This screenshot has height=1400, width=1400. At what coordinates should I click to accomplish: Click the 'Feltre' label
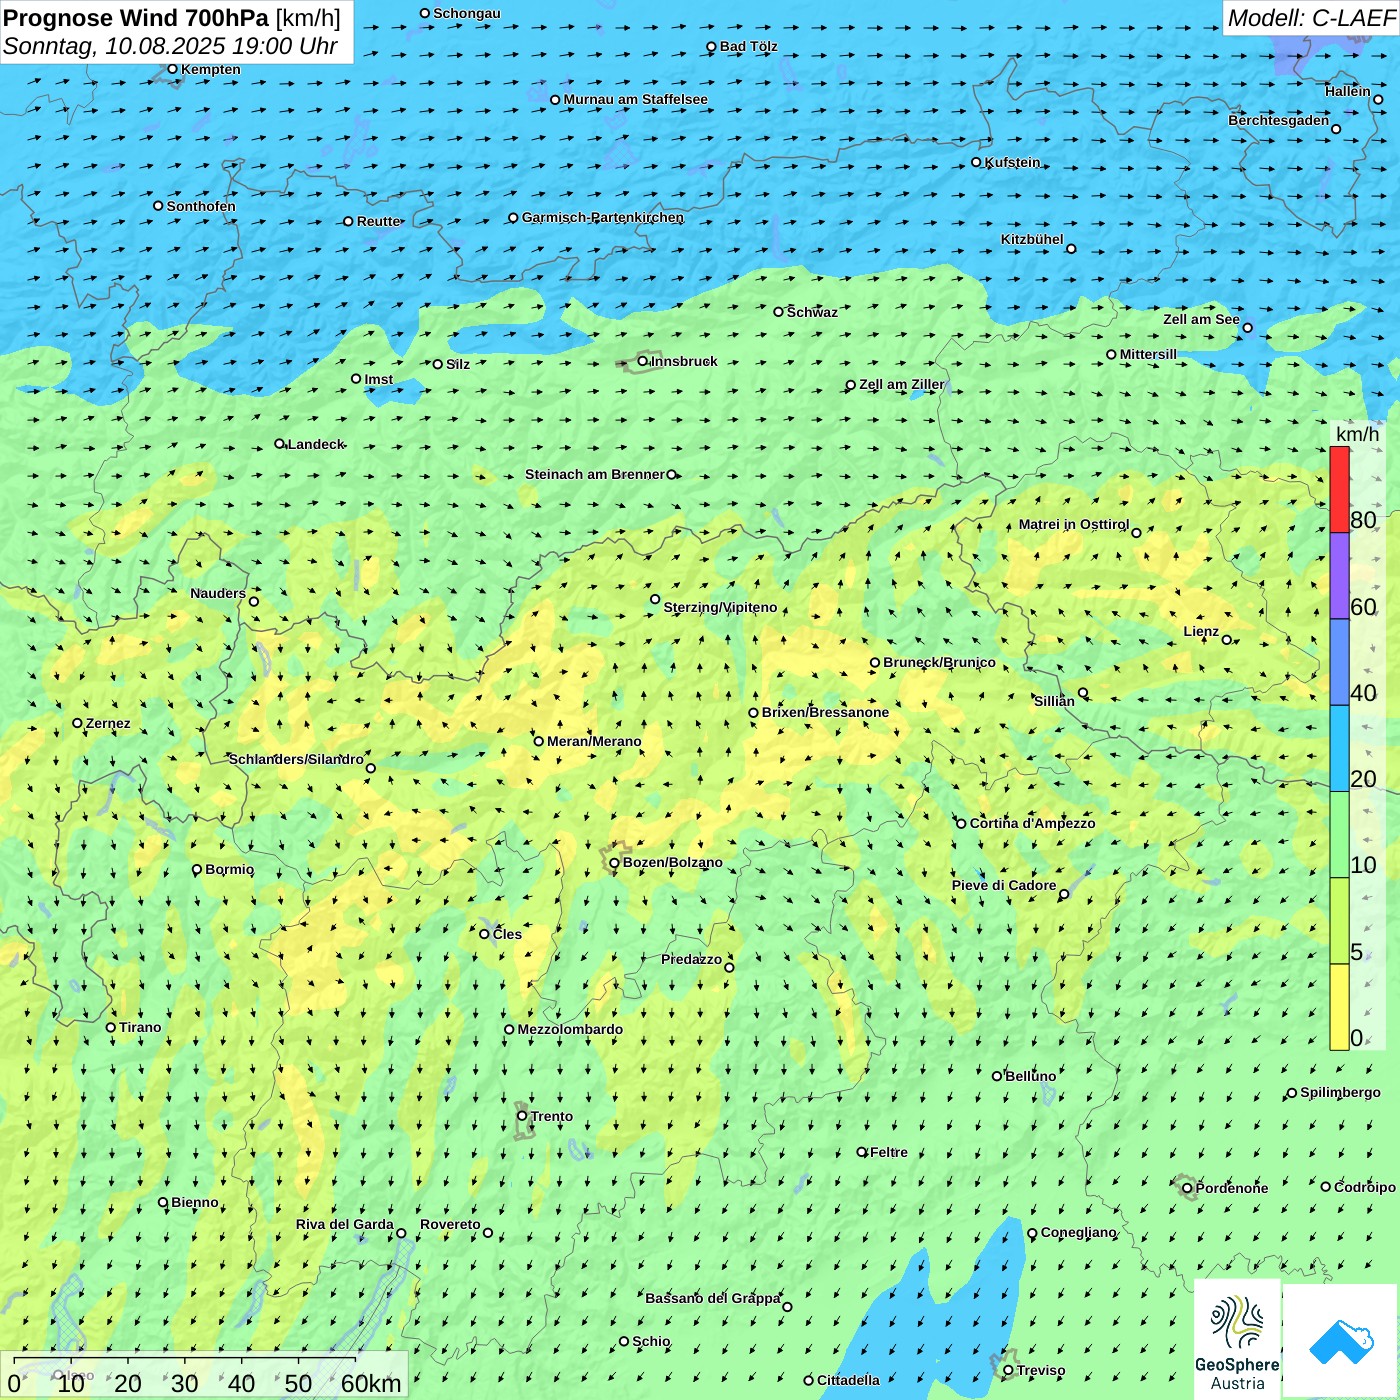point(889,1152)
